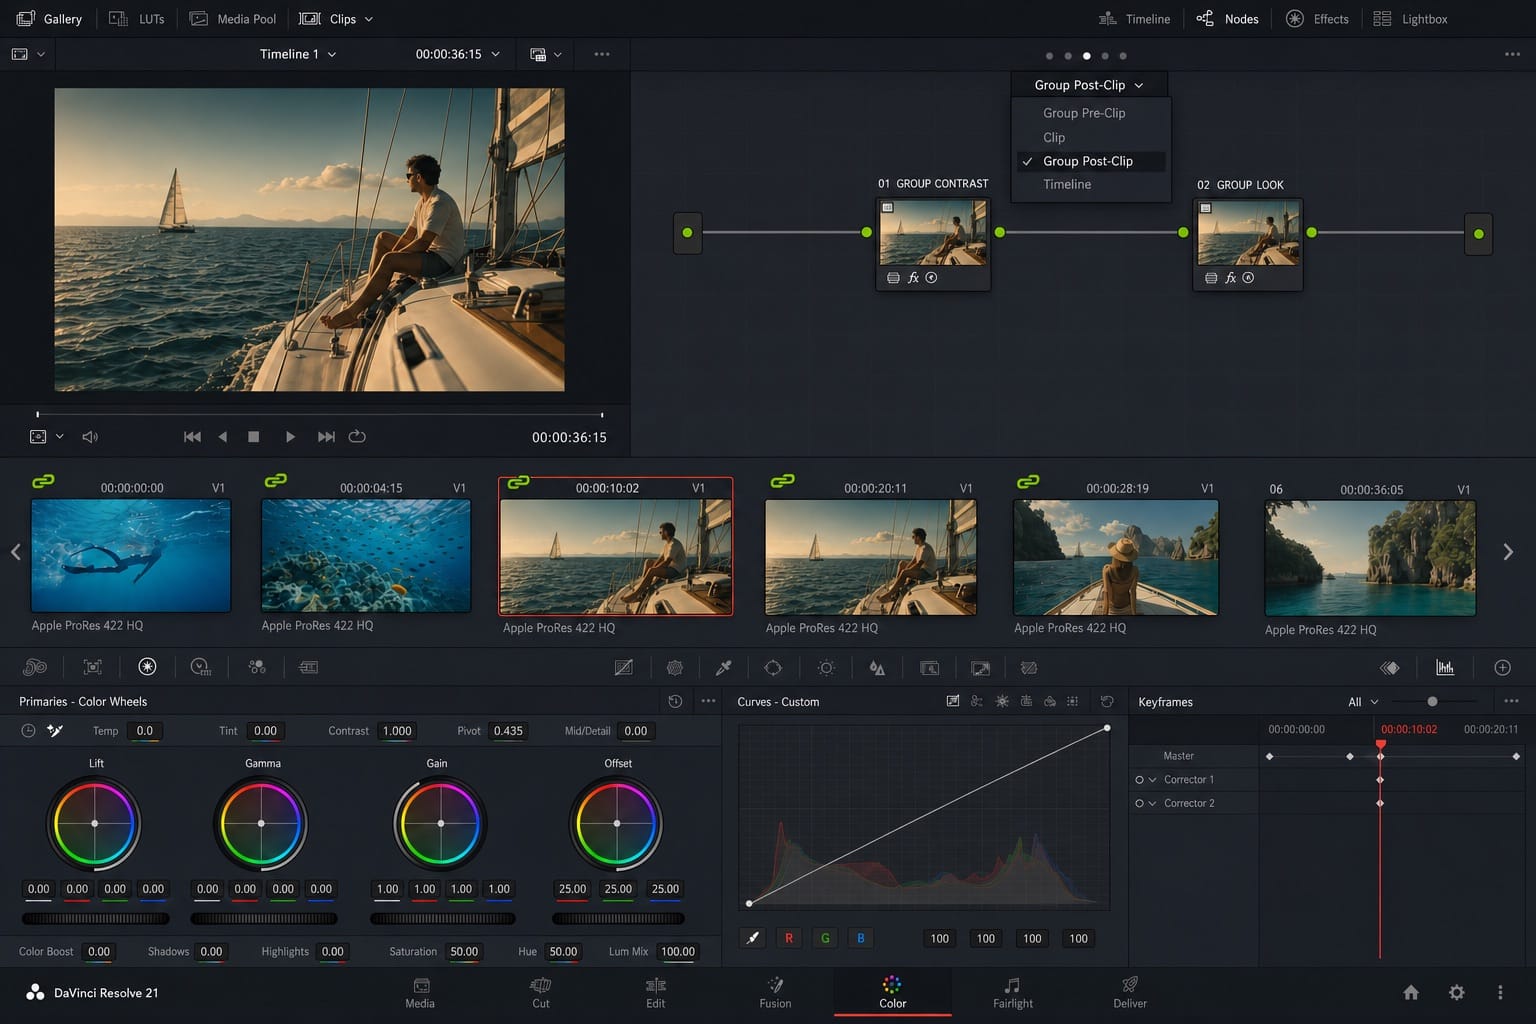This screenshot has width=1536, height=1024.
Task: Toggle loop playback
Action: (357, 437)
